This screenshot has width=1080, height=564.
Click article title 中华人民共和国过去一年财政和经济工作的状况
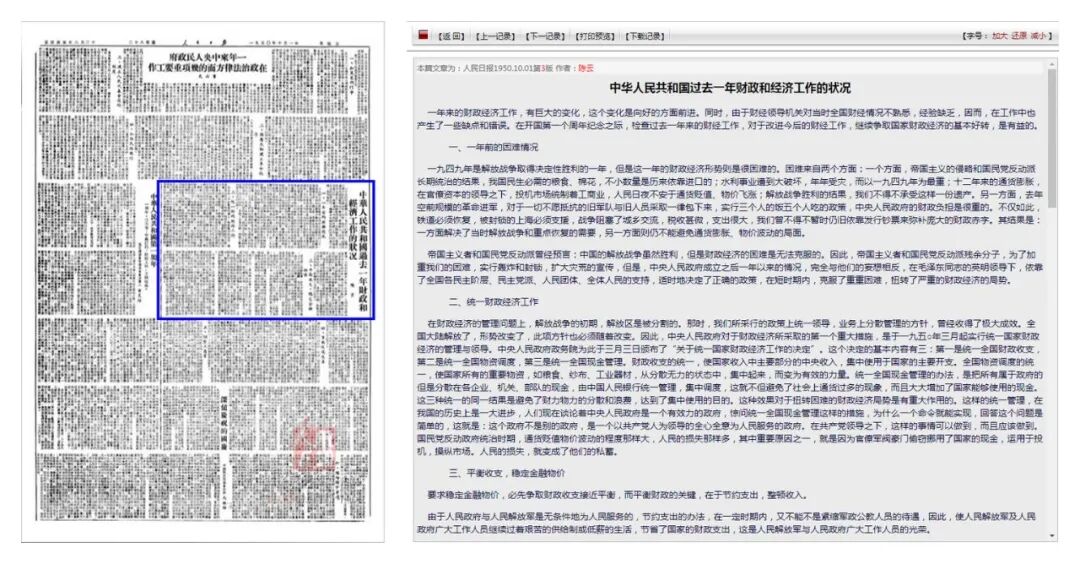tap(730, 87)
